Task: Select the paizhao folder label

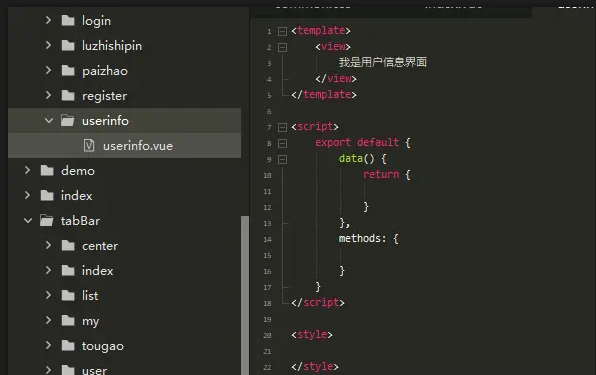Action: (x=105, y=71)
